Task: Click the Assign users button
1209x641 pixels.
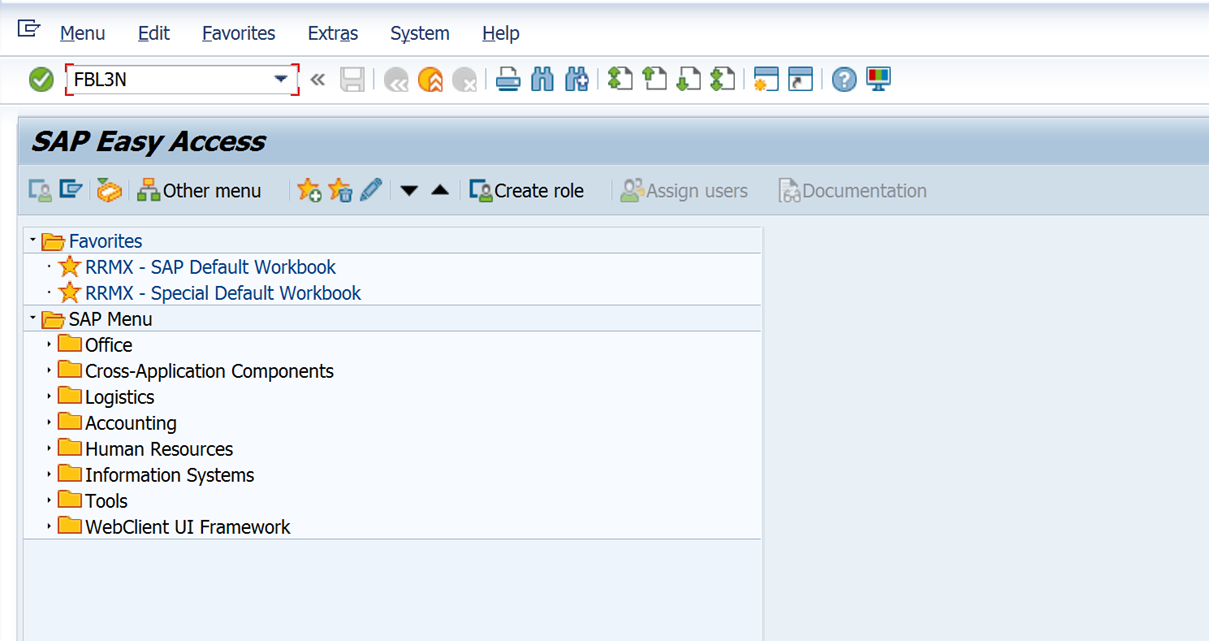Action: 684,190
